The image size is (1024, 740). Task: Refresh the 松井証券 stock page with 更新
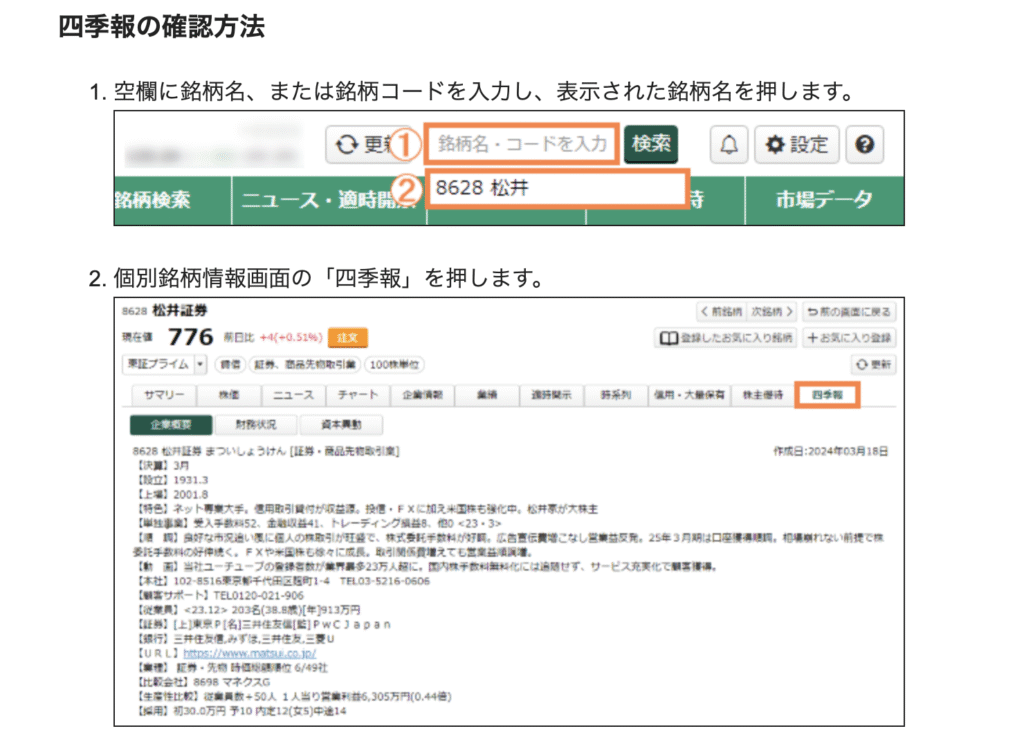[873, 364]
